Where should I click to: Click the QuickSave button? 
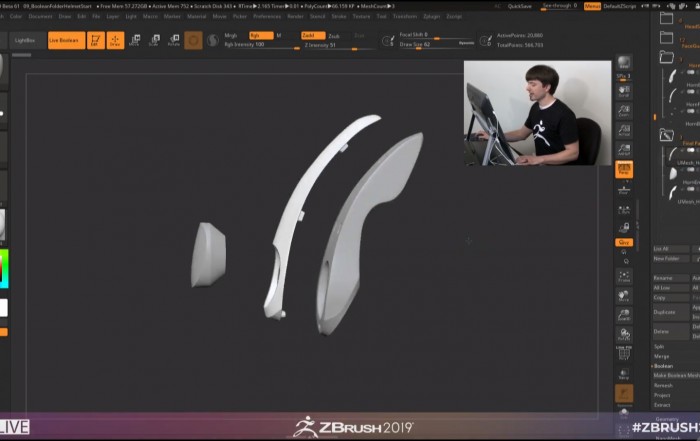click(x=520, y=6)
